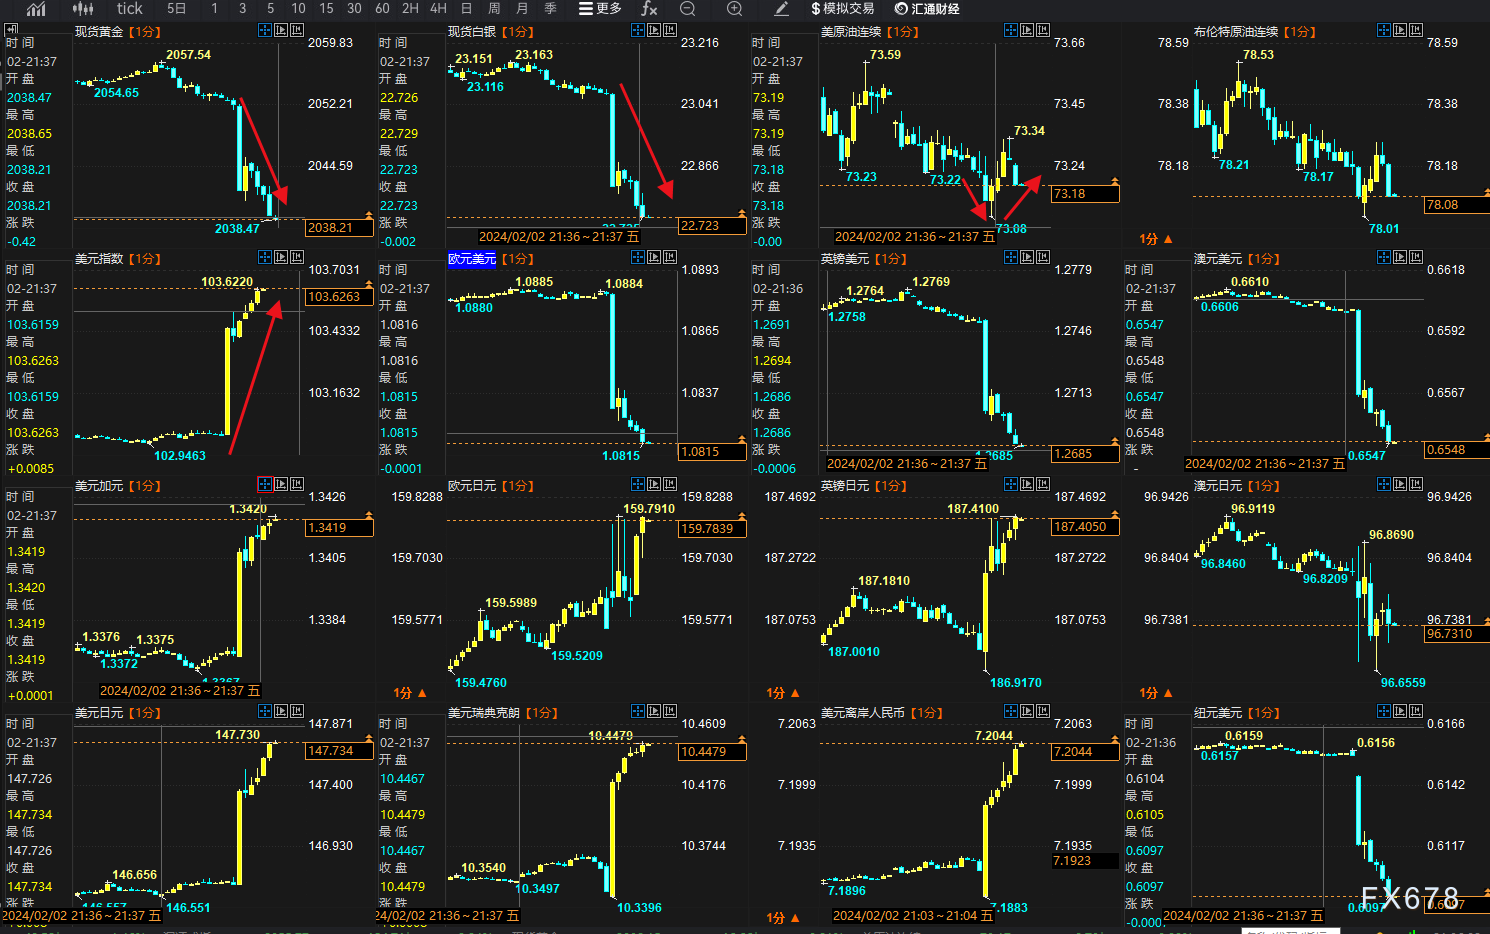Screen dimensions: 1490x934
Task: Click layout icon on 美原油连续 panel
Action: pyautogui.click(x=1042, y=31)
